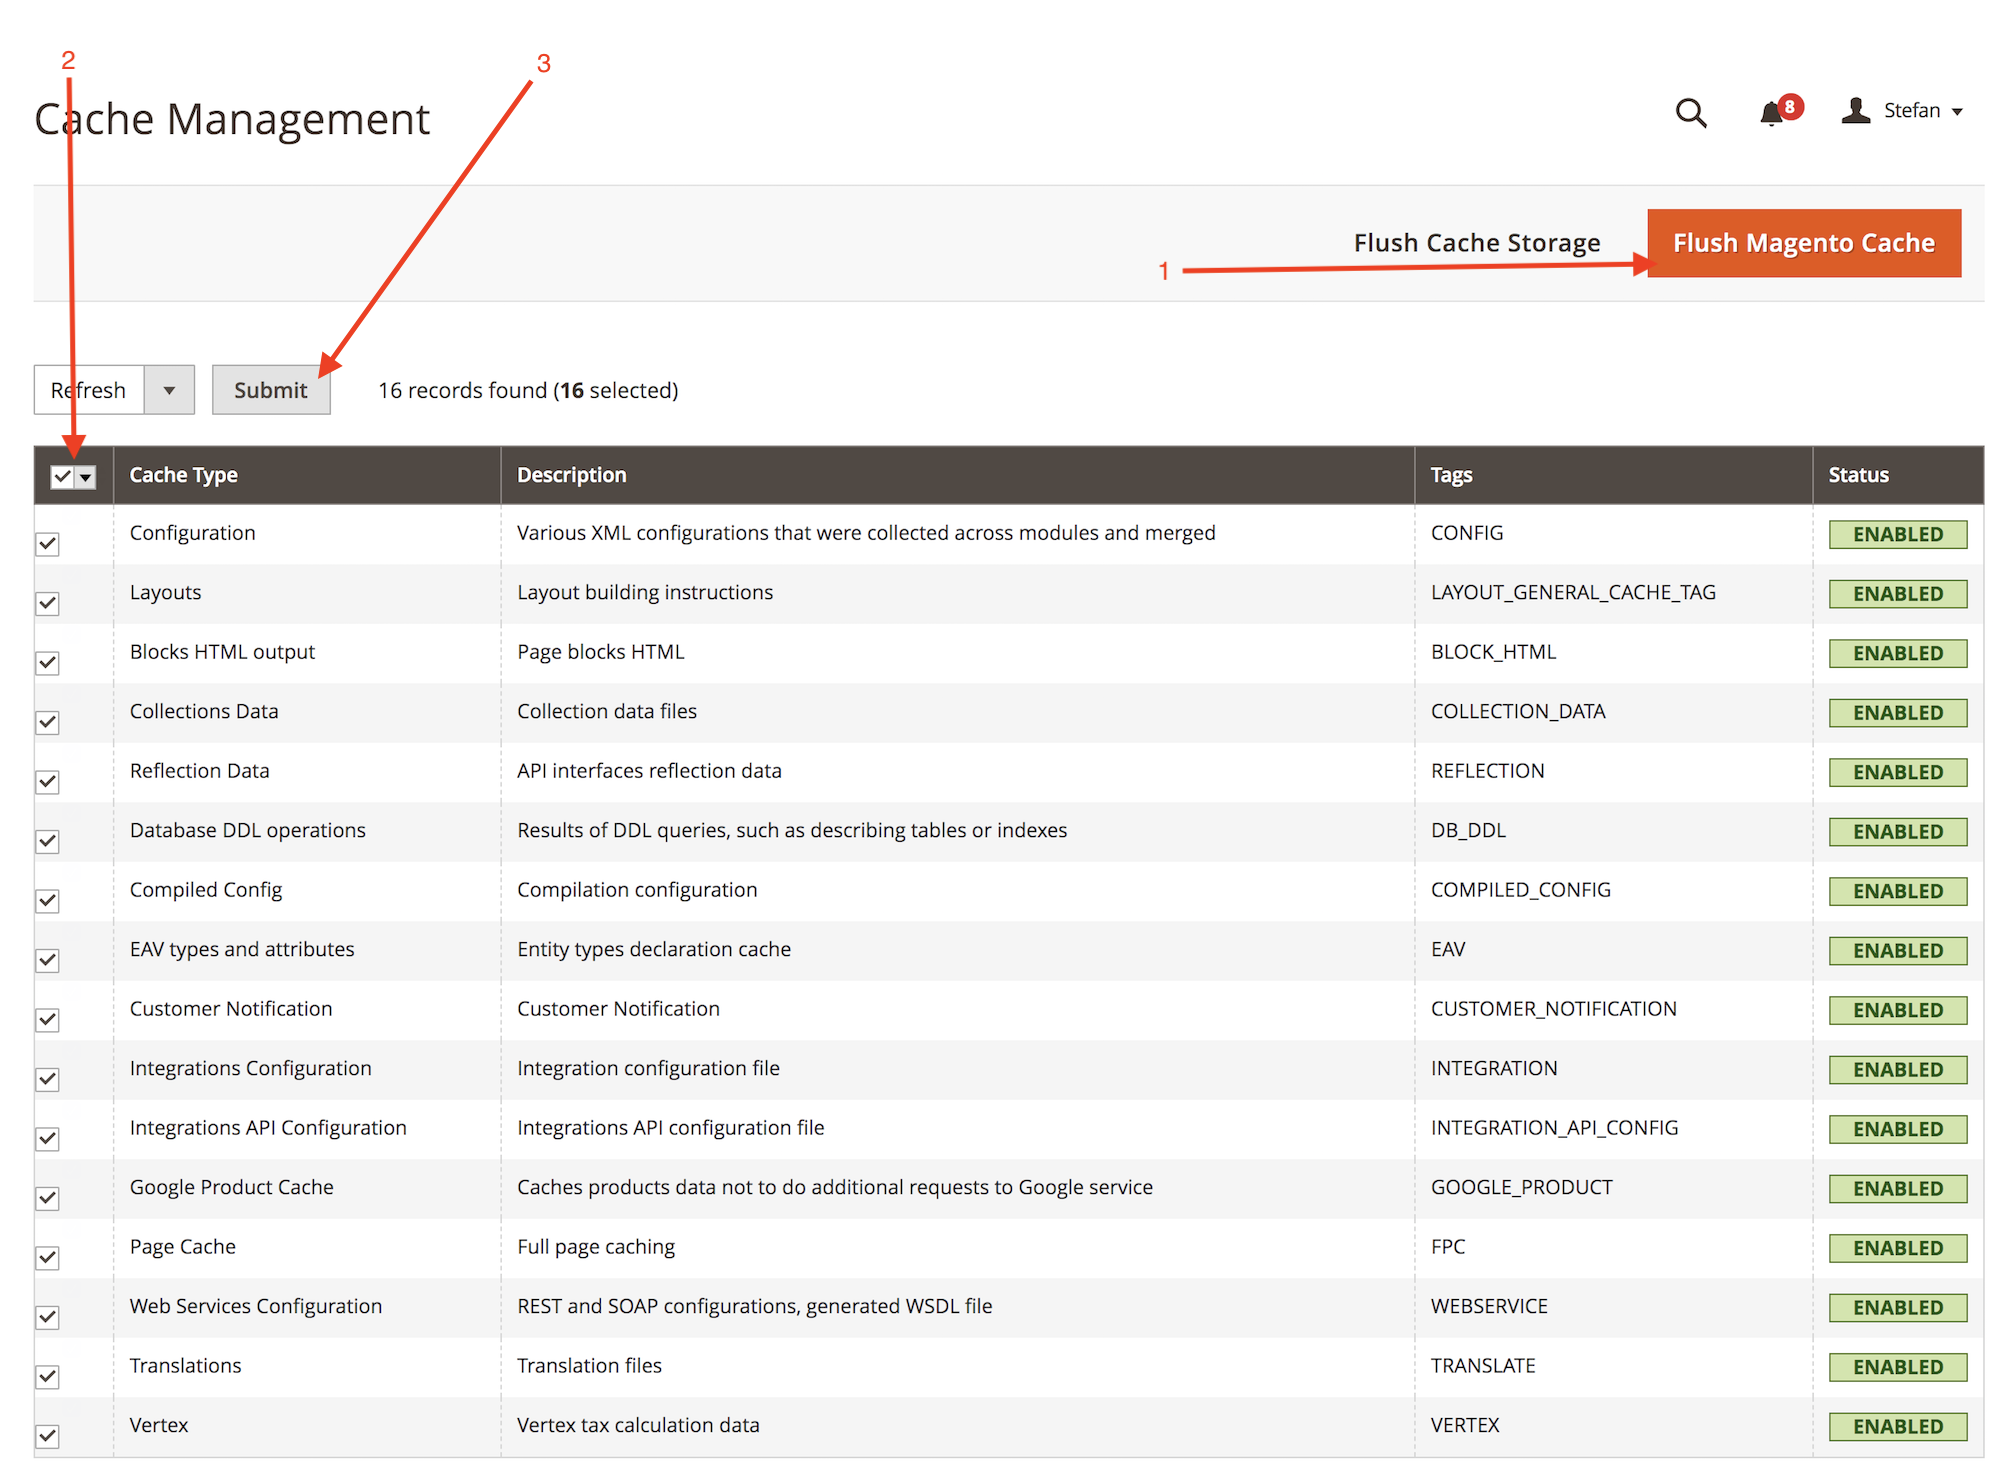
Task: Expand the Stefan account menu caret
Action: click(1957, 111)
